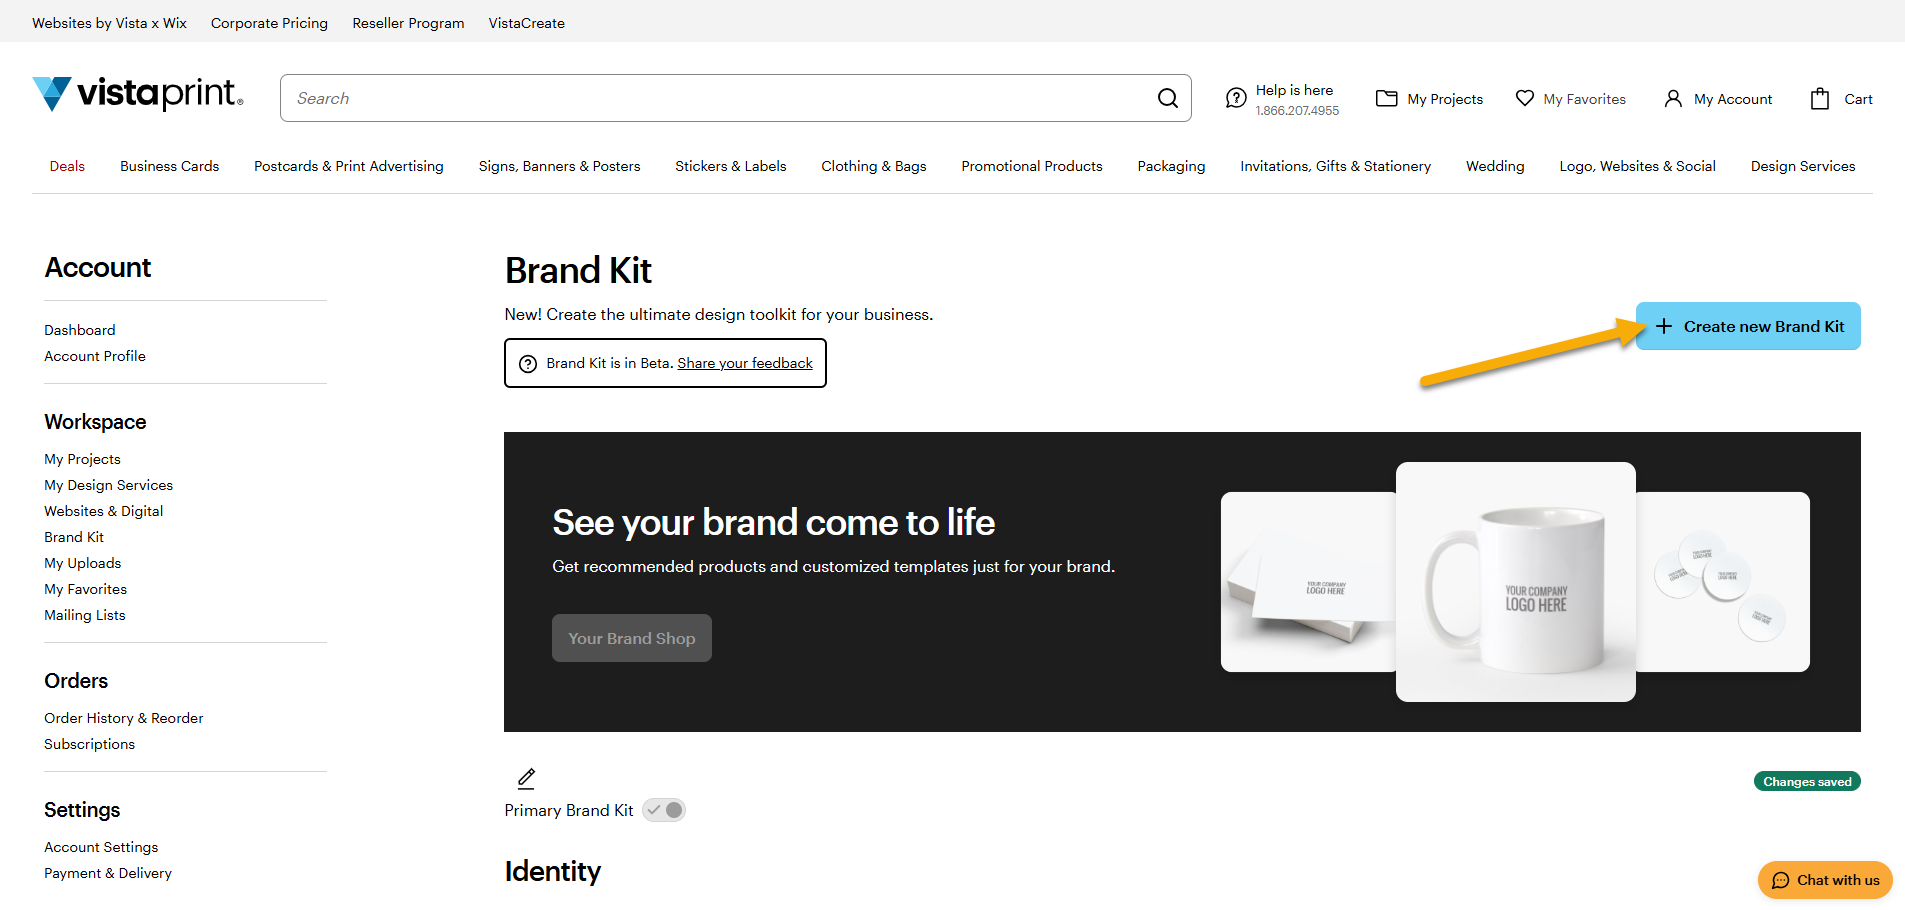Click the mug mockup thumbnail
This screenshot has width=1905, height=910.
1516,582
